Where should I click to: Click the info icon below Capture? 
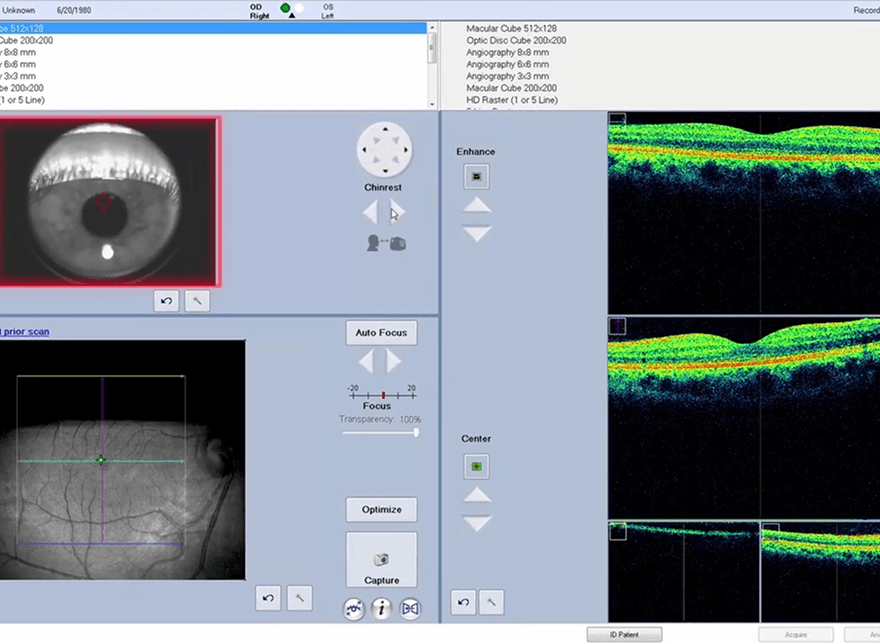click(x=381, y=608)
